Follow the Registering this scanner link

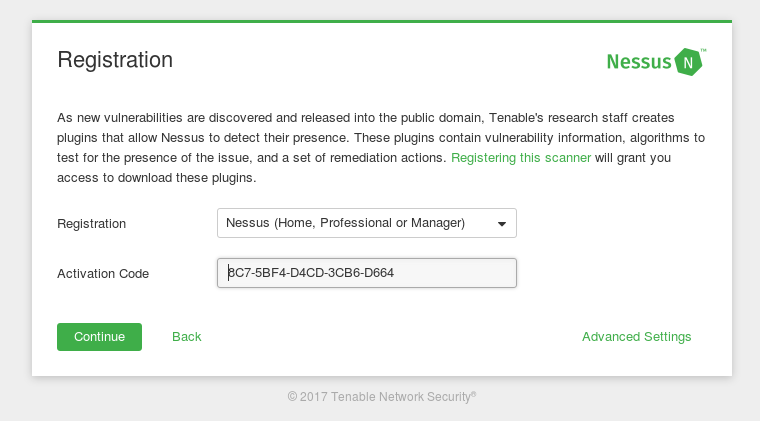point(521,158)
